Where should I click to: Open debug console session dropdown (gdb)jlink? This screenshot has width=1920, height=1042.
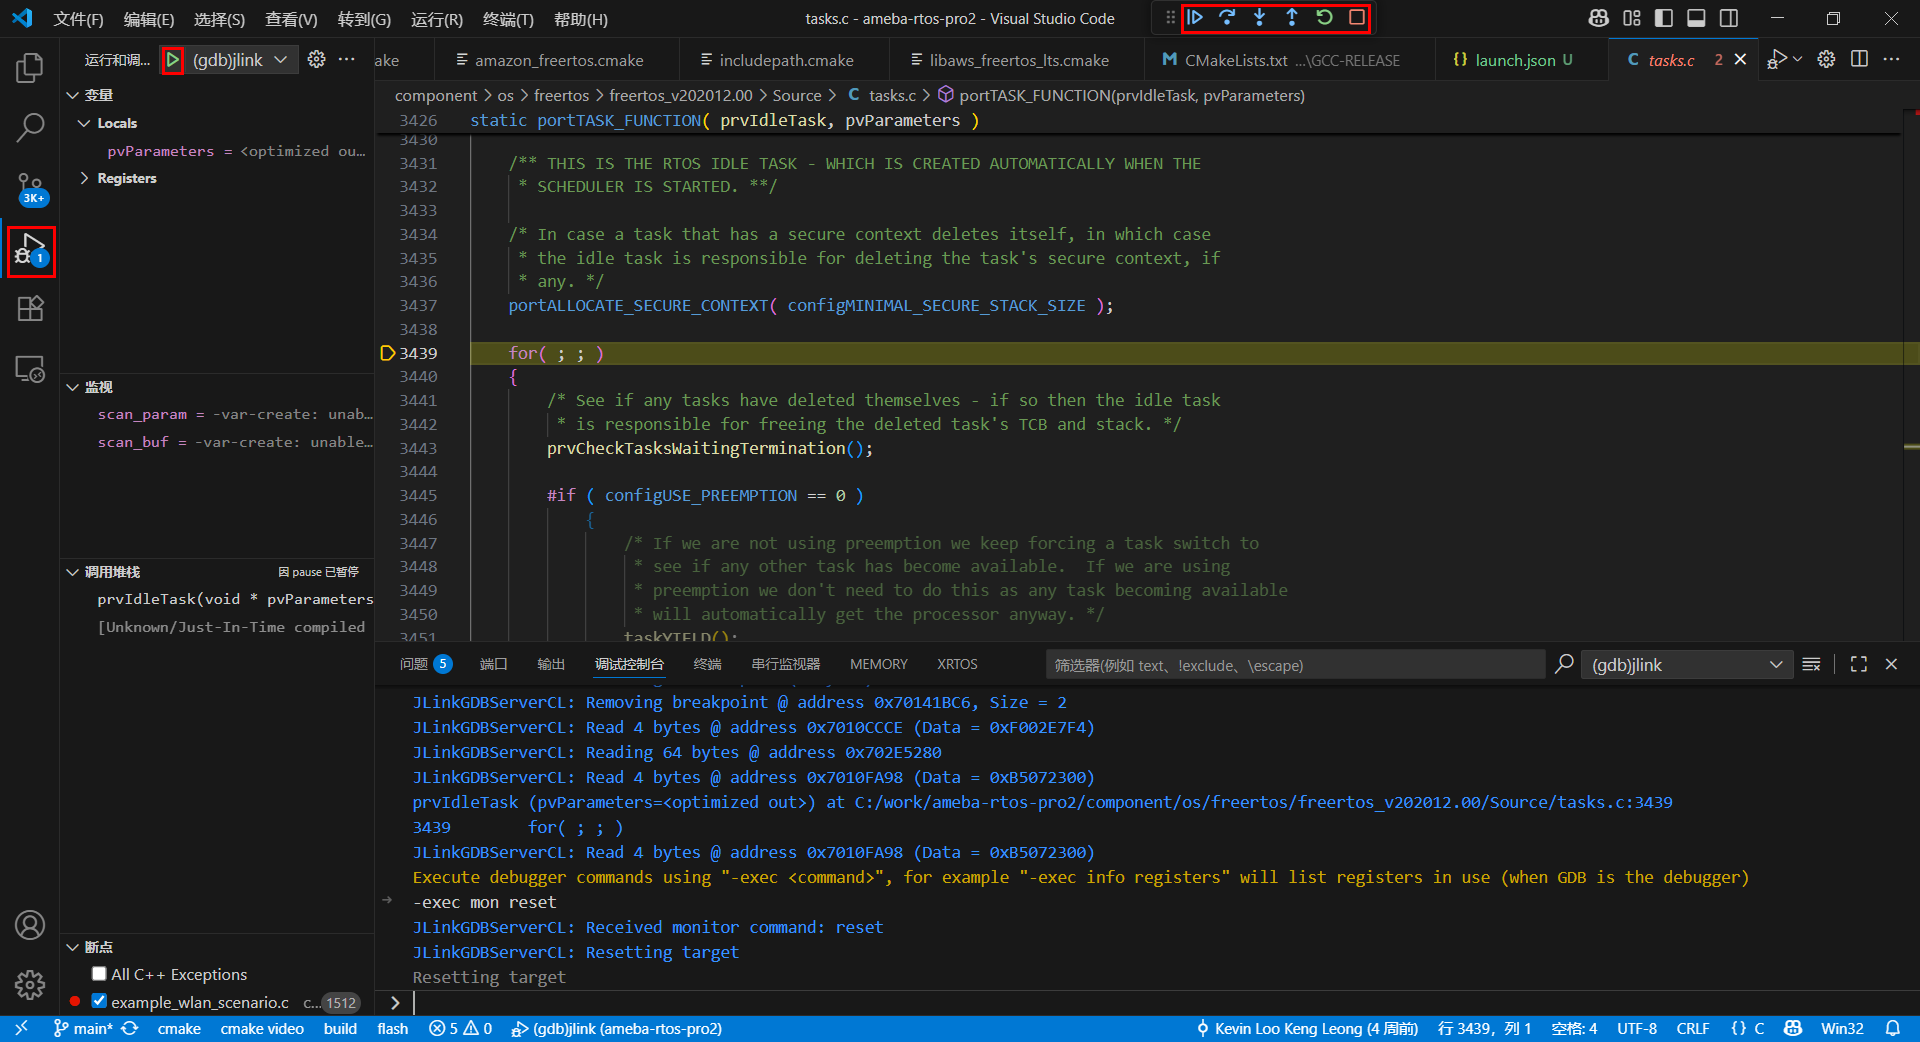1686,665
